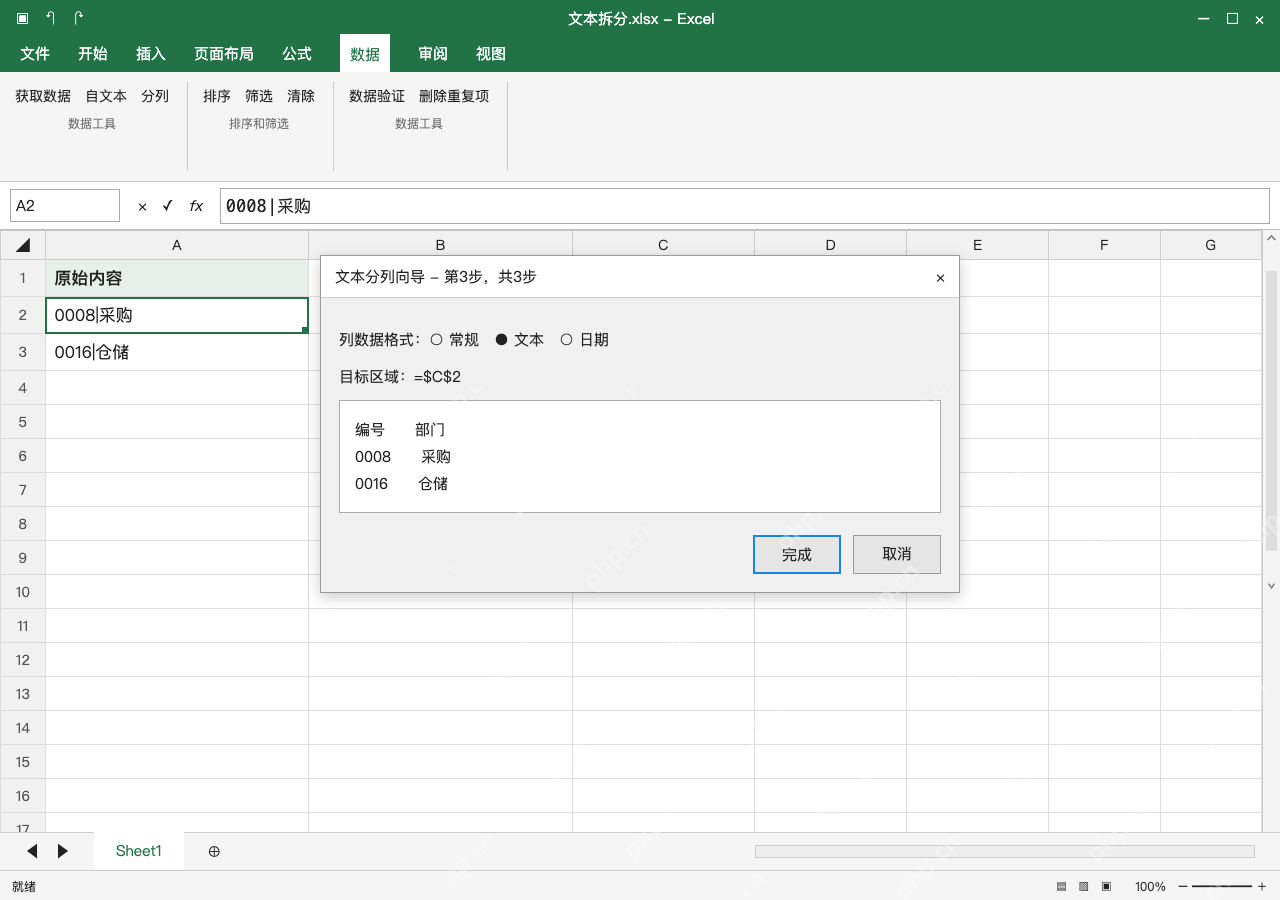Viewport: 1280px width, 900px height.
Task: Close the 文本分列向导 dialog with ×
Action: (940, 278)
